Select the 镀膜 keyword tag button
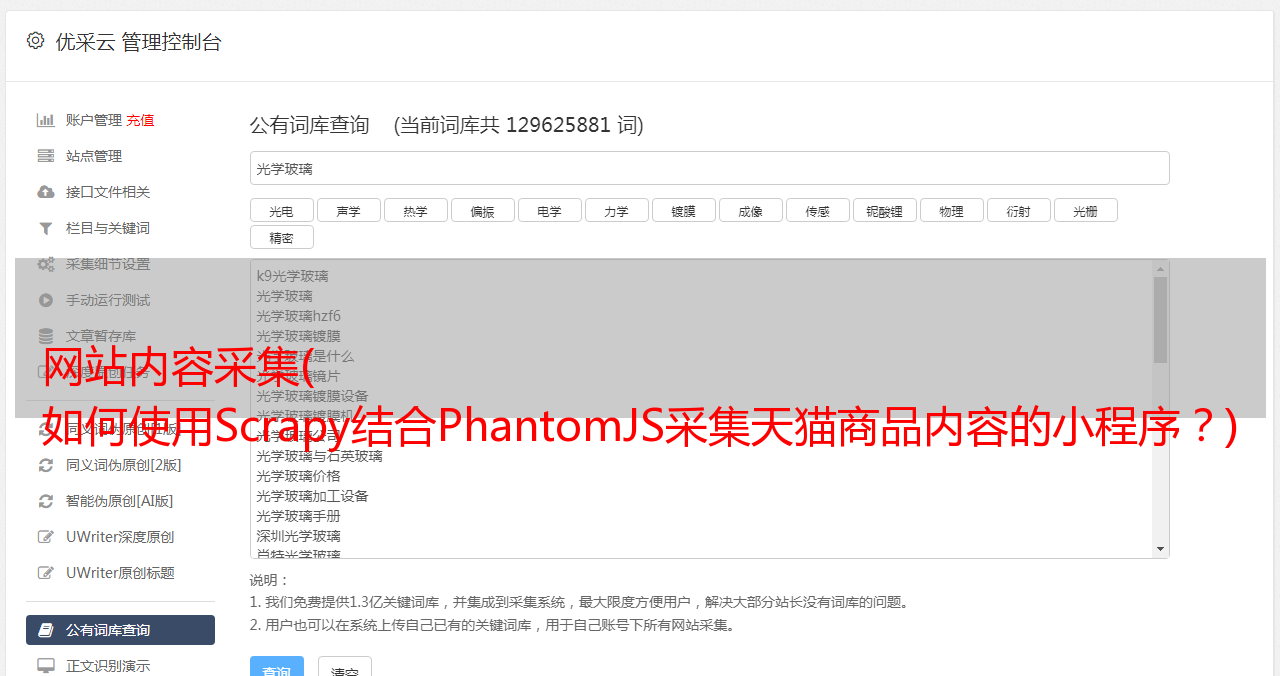The height and width of the screenshot is (676, 1280). [684, 210]
